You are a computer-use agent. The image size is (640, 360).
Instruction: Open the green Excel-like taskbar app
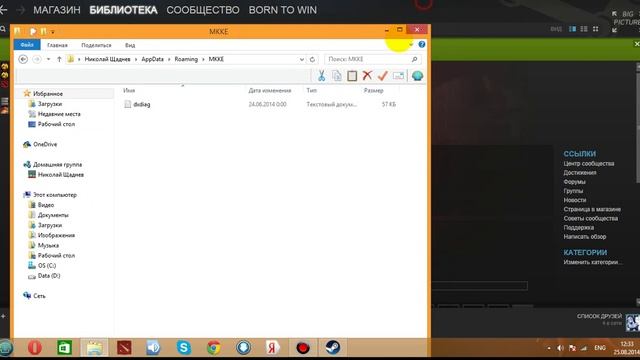click(x=64, y=348)
